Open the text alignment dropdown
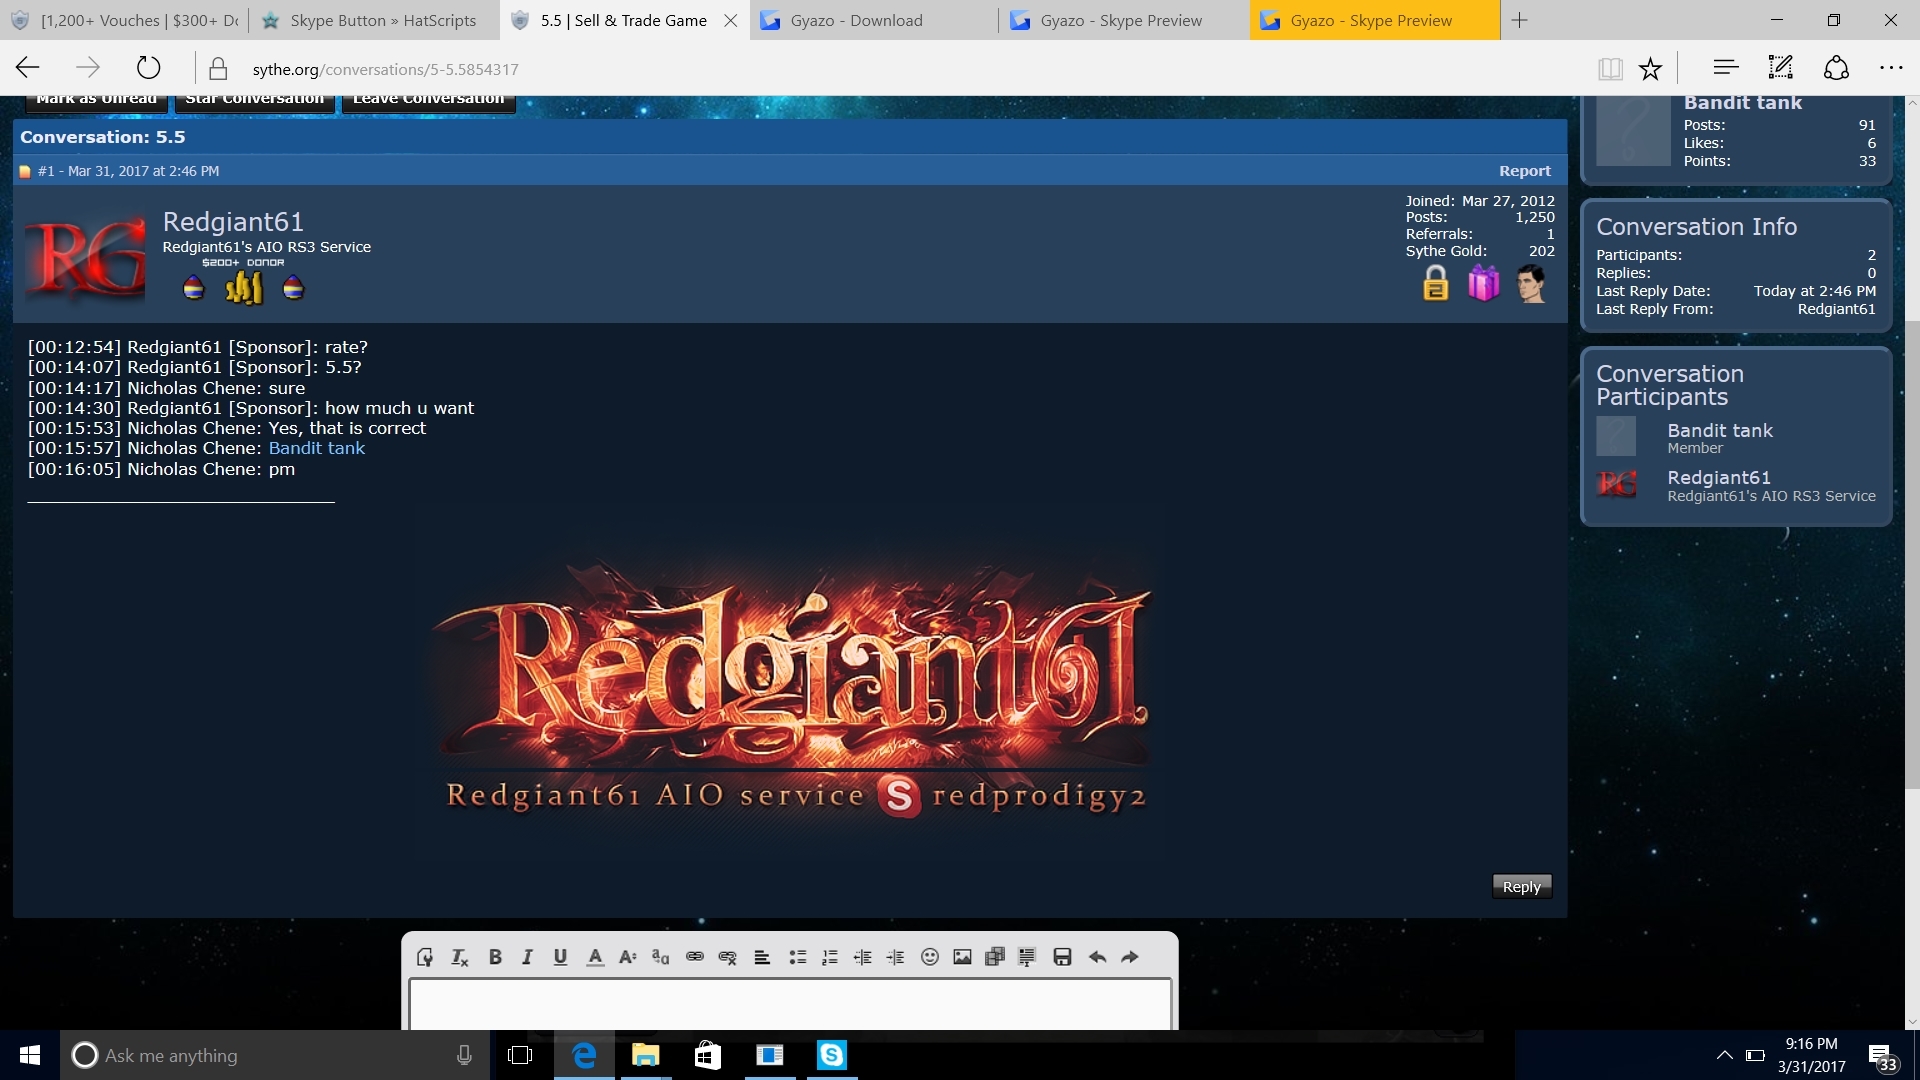 pos(762,957)
